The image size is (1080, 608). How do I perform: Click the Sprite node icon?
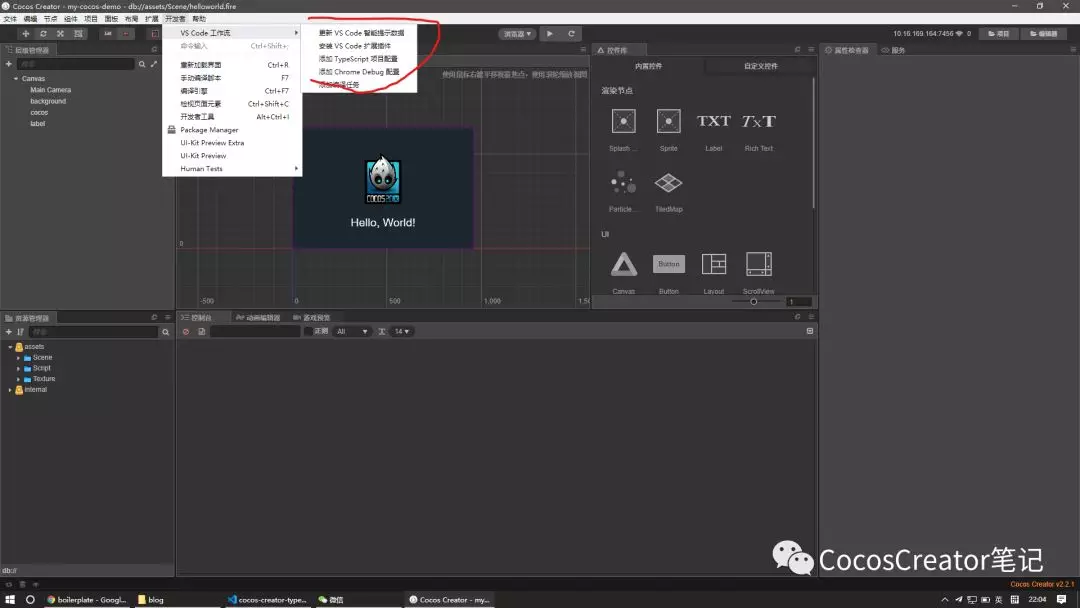(668, 121)
